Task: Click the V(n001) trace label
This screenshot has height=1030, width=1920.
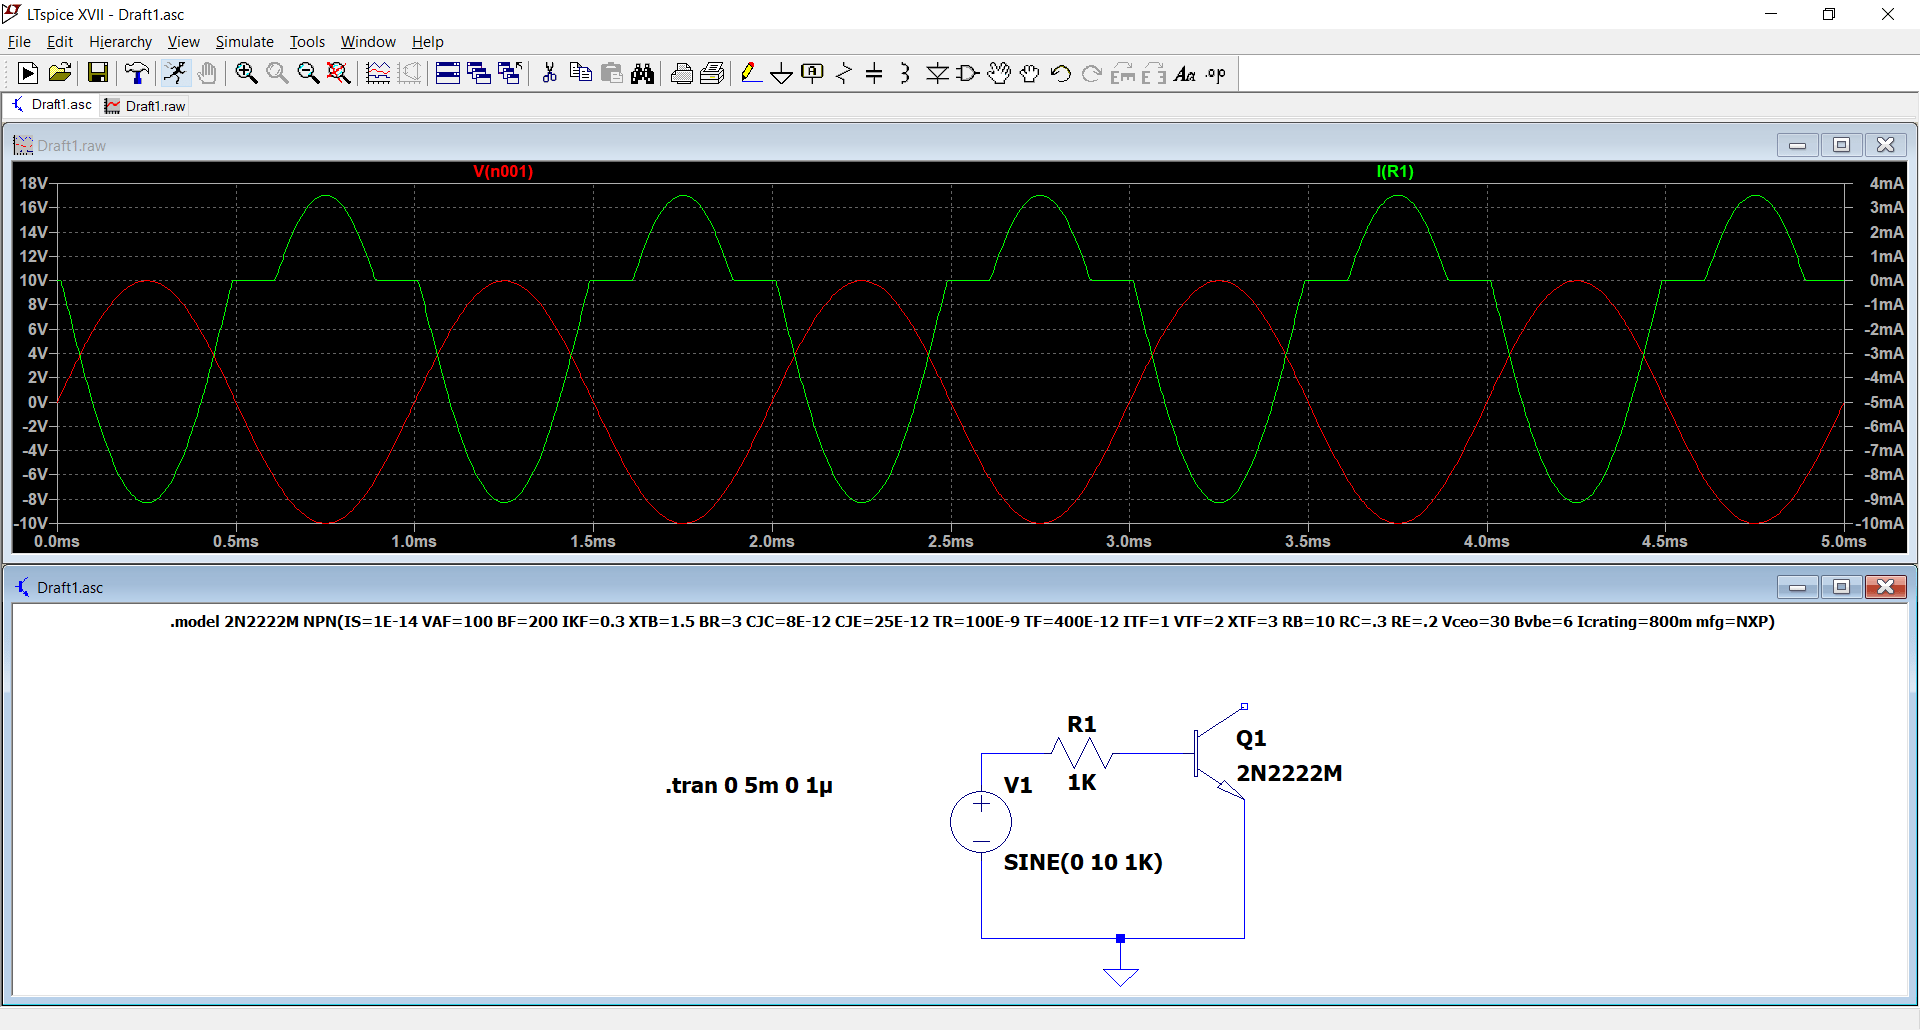Action: point(503,172)
